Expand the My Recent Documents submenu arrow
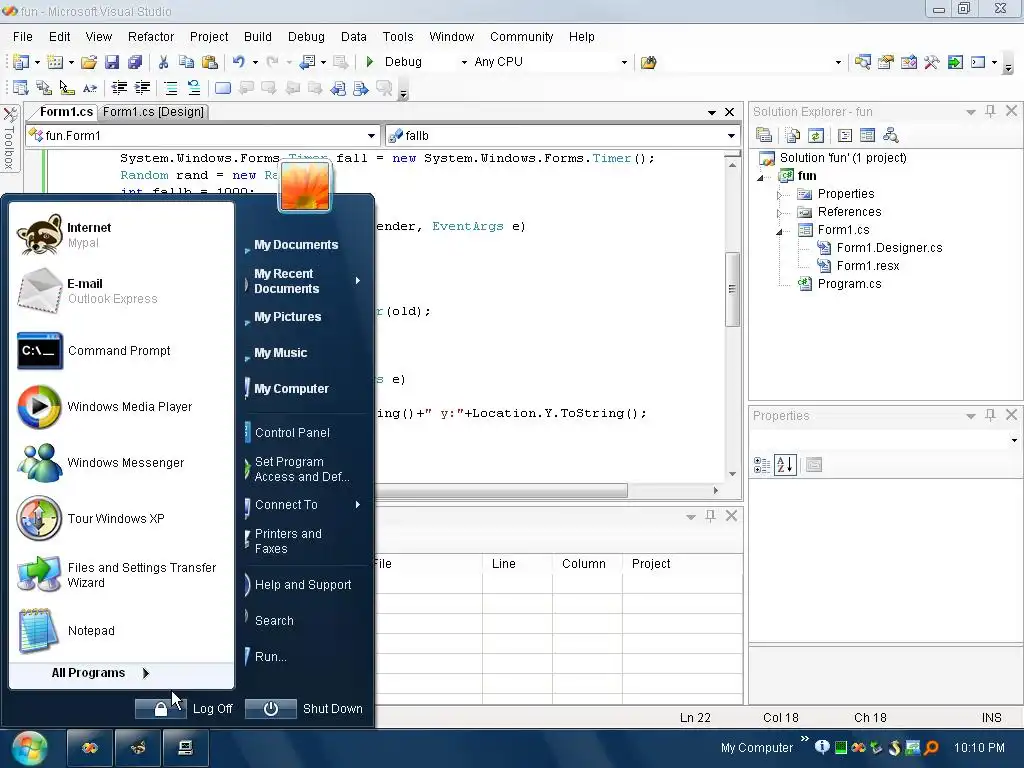 [x=358, y=281]
